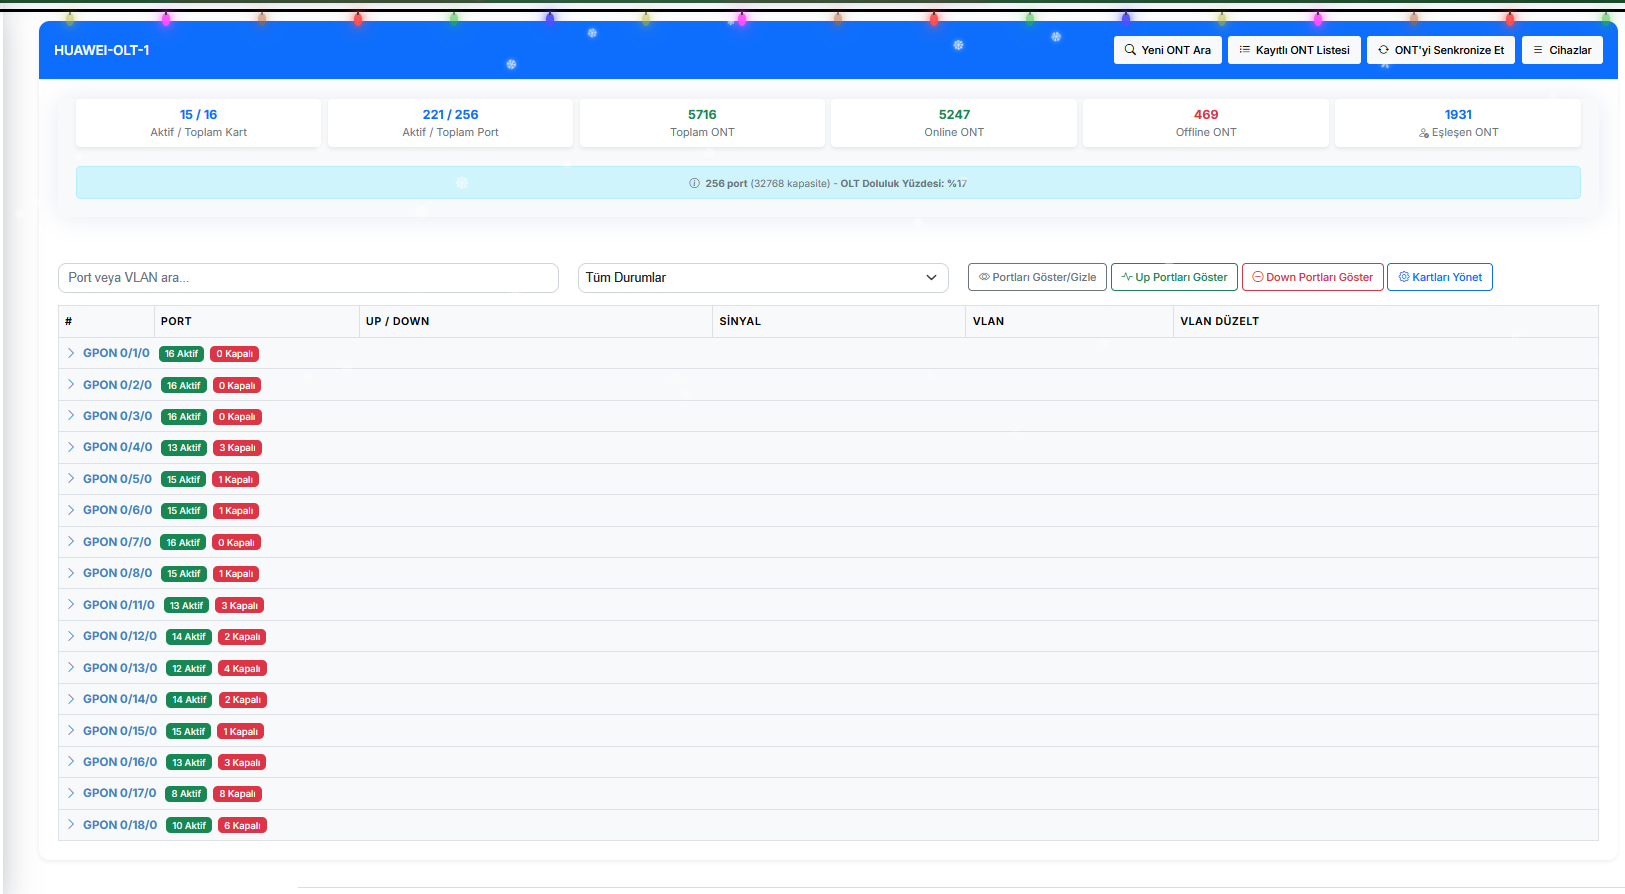Focus the Port veya VLAN search field
Viewport: 1625px width, 894px height.
coord(308,278)
